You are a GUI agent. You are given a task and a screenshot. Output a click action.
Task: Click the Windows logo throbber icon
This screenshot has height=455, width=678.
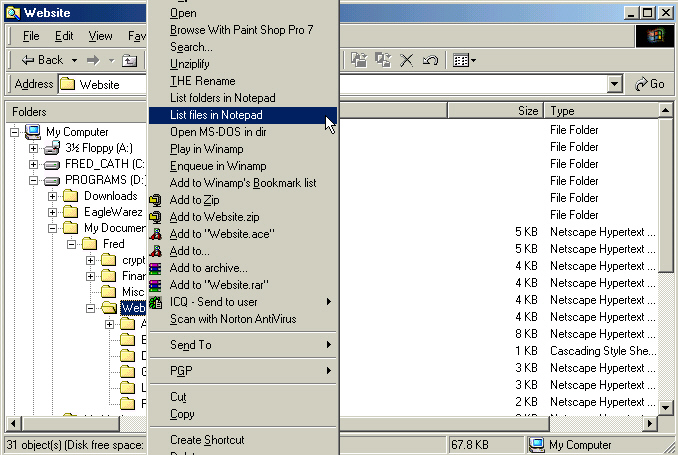(655, 36)
